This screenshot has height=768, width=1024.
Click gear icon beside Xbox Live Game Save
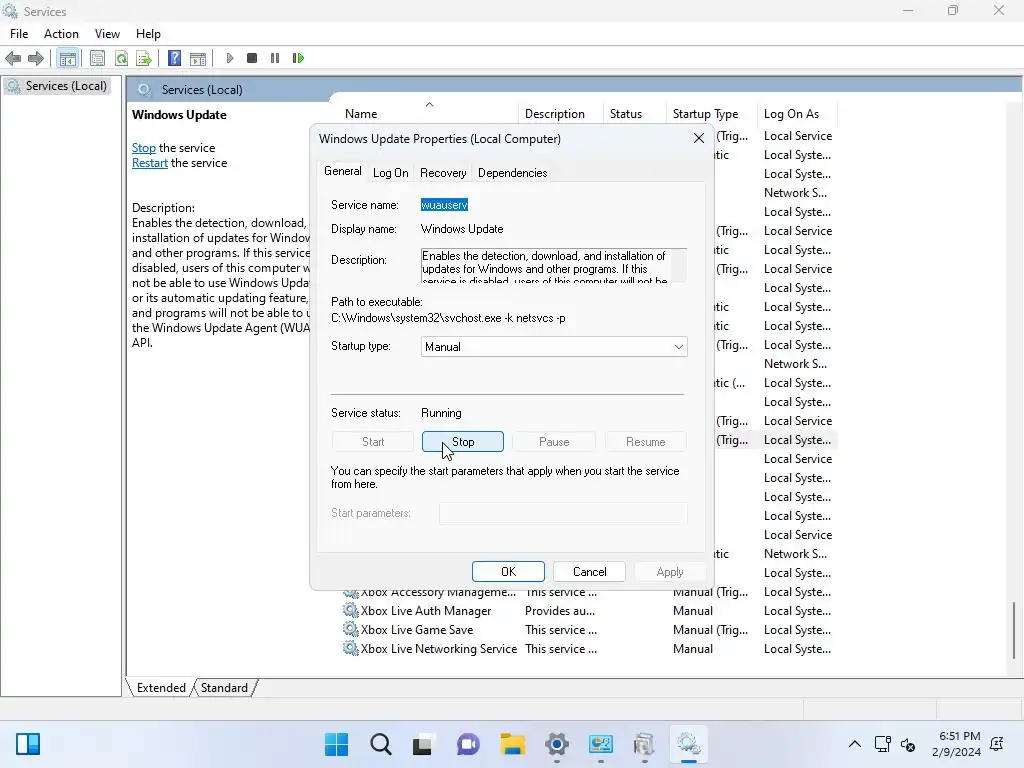pyautogui.click(x=351, y=630)
